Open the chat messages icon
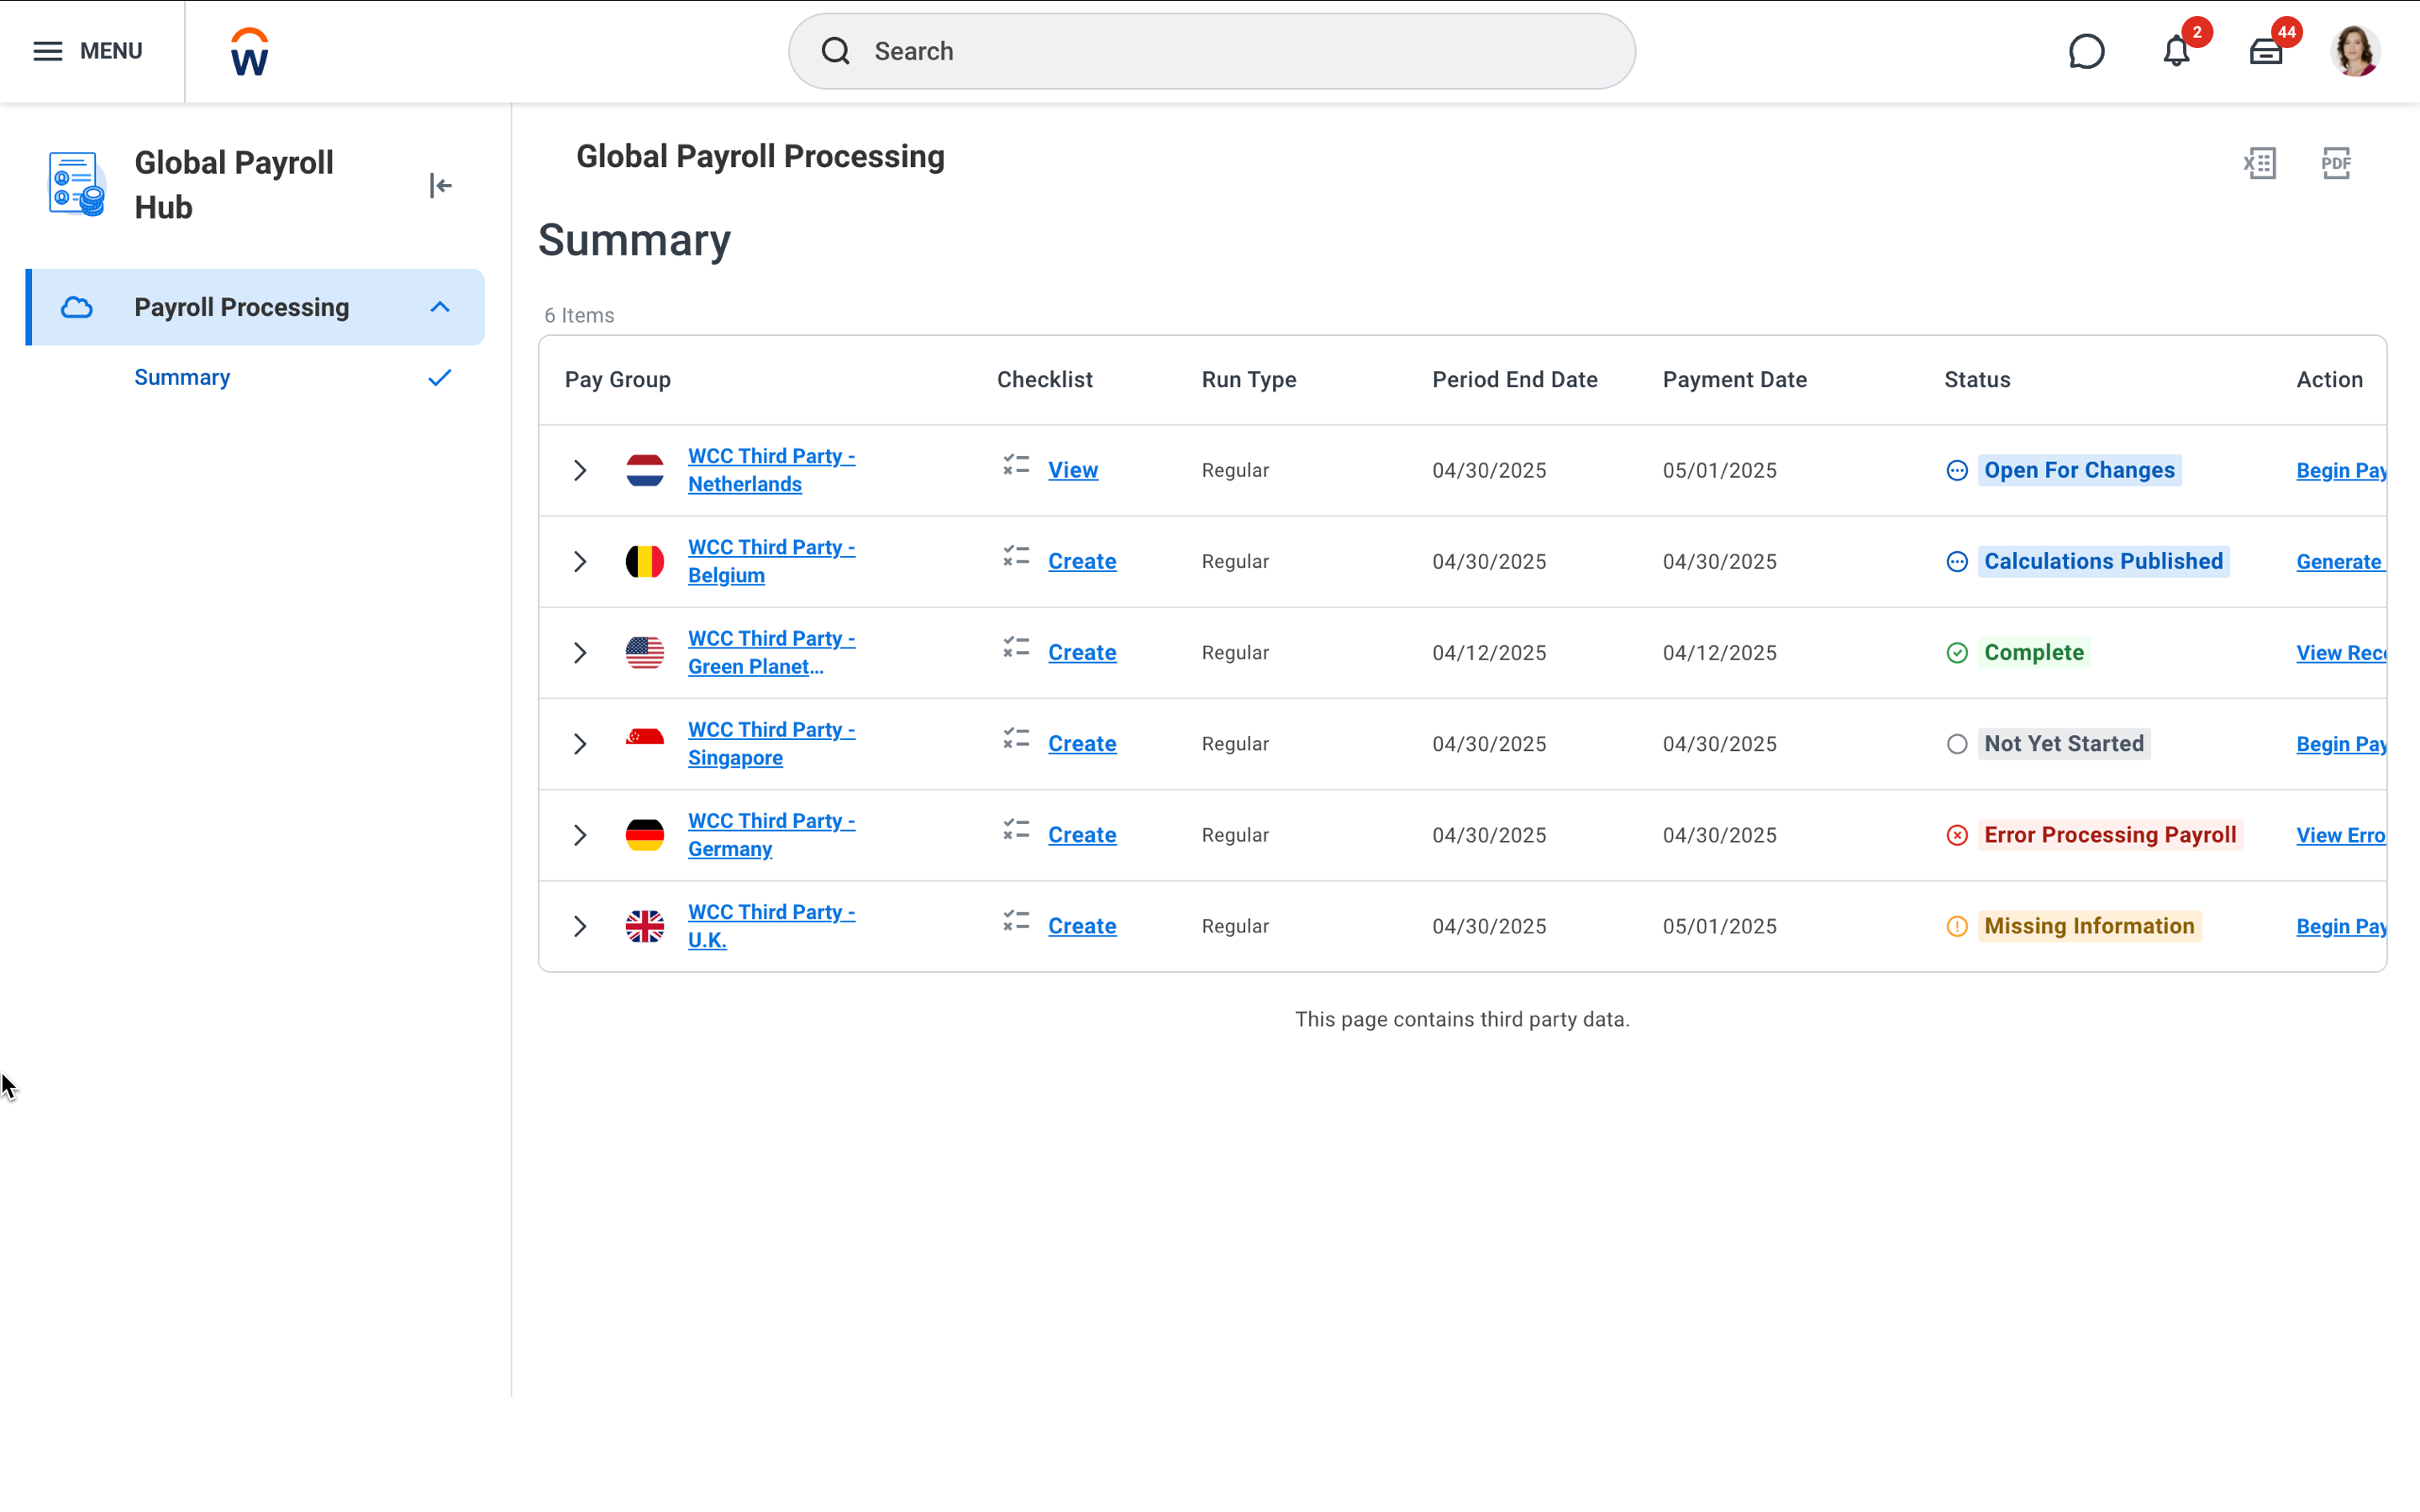This screenshot has height=1512, width=2420. pyautogui.click(x=2087, y=51)
